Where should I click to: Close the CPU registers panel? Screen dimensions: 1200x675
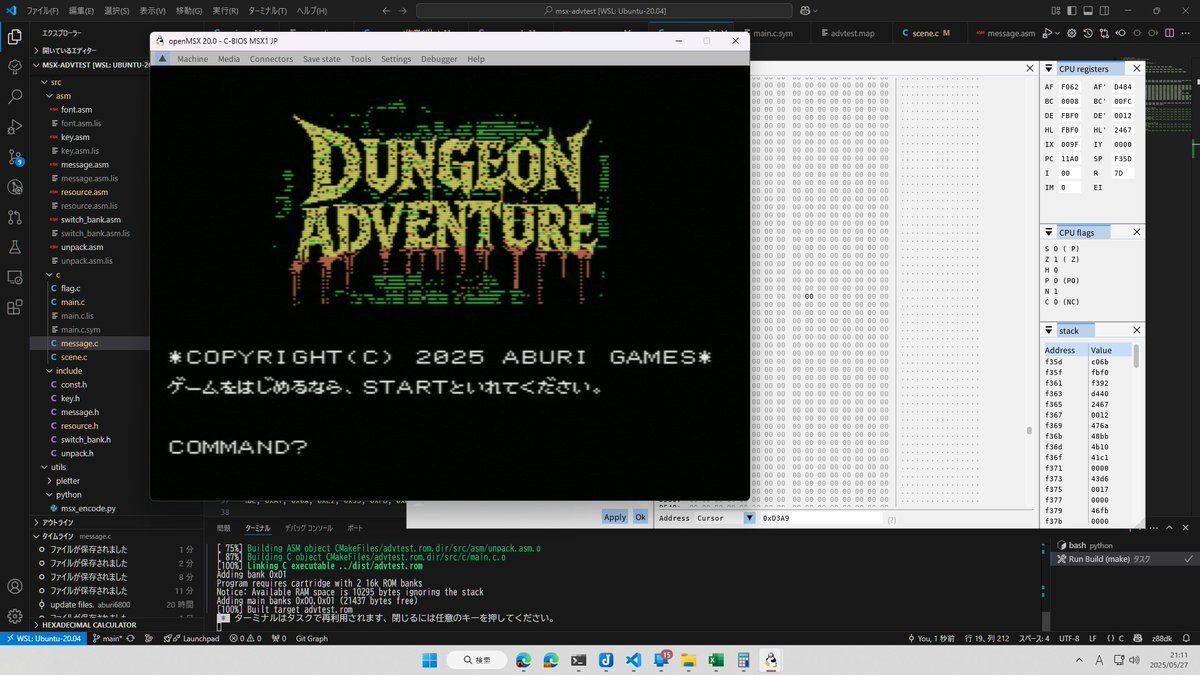(1136, 69)
